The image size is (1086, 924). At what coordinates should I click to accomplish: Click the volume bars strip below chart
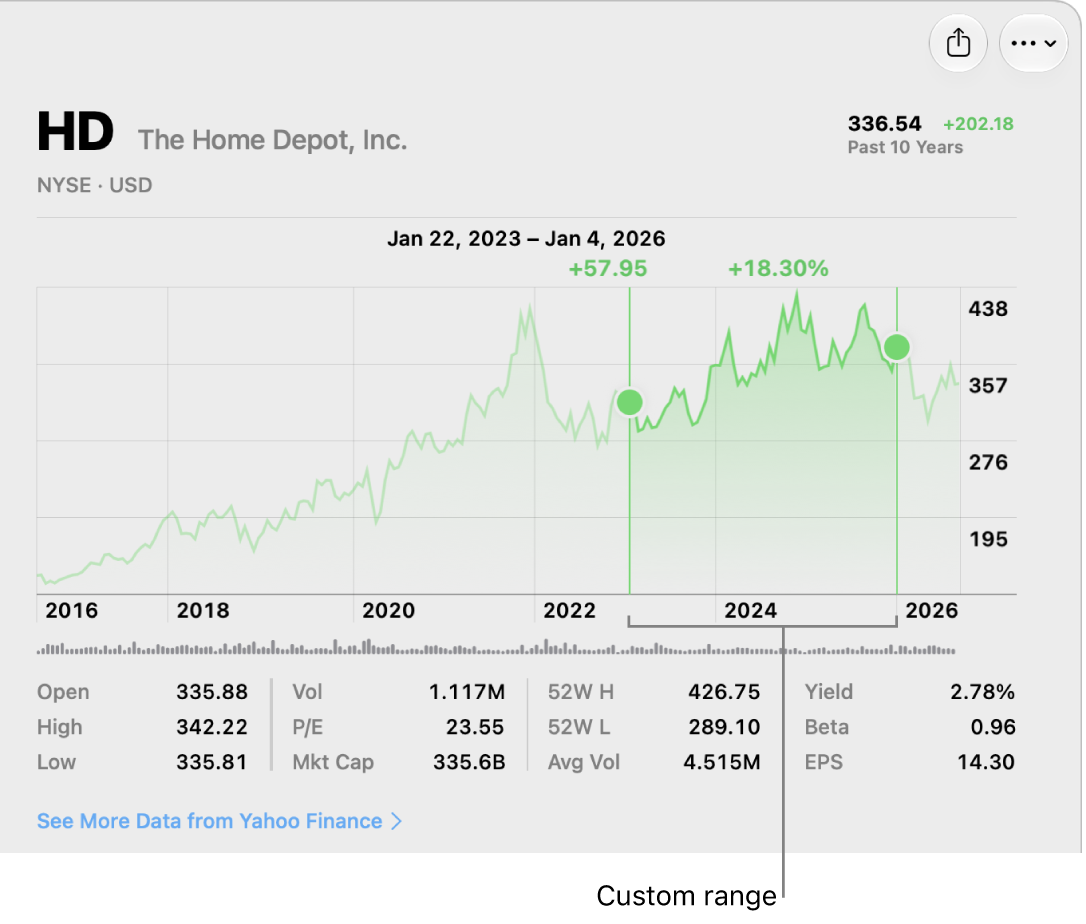[497, 648]
